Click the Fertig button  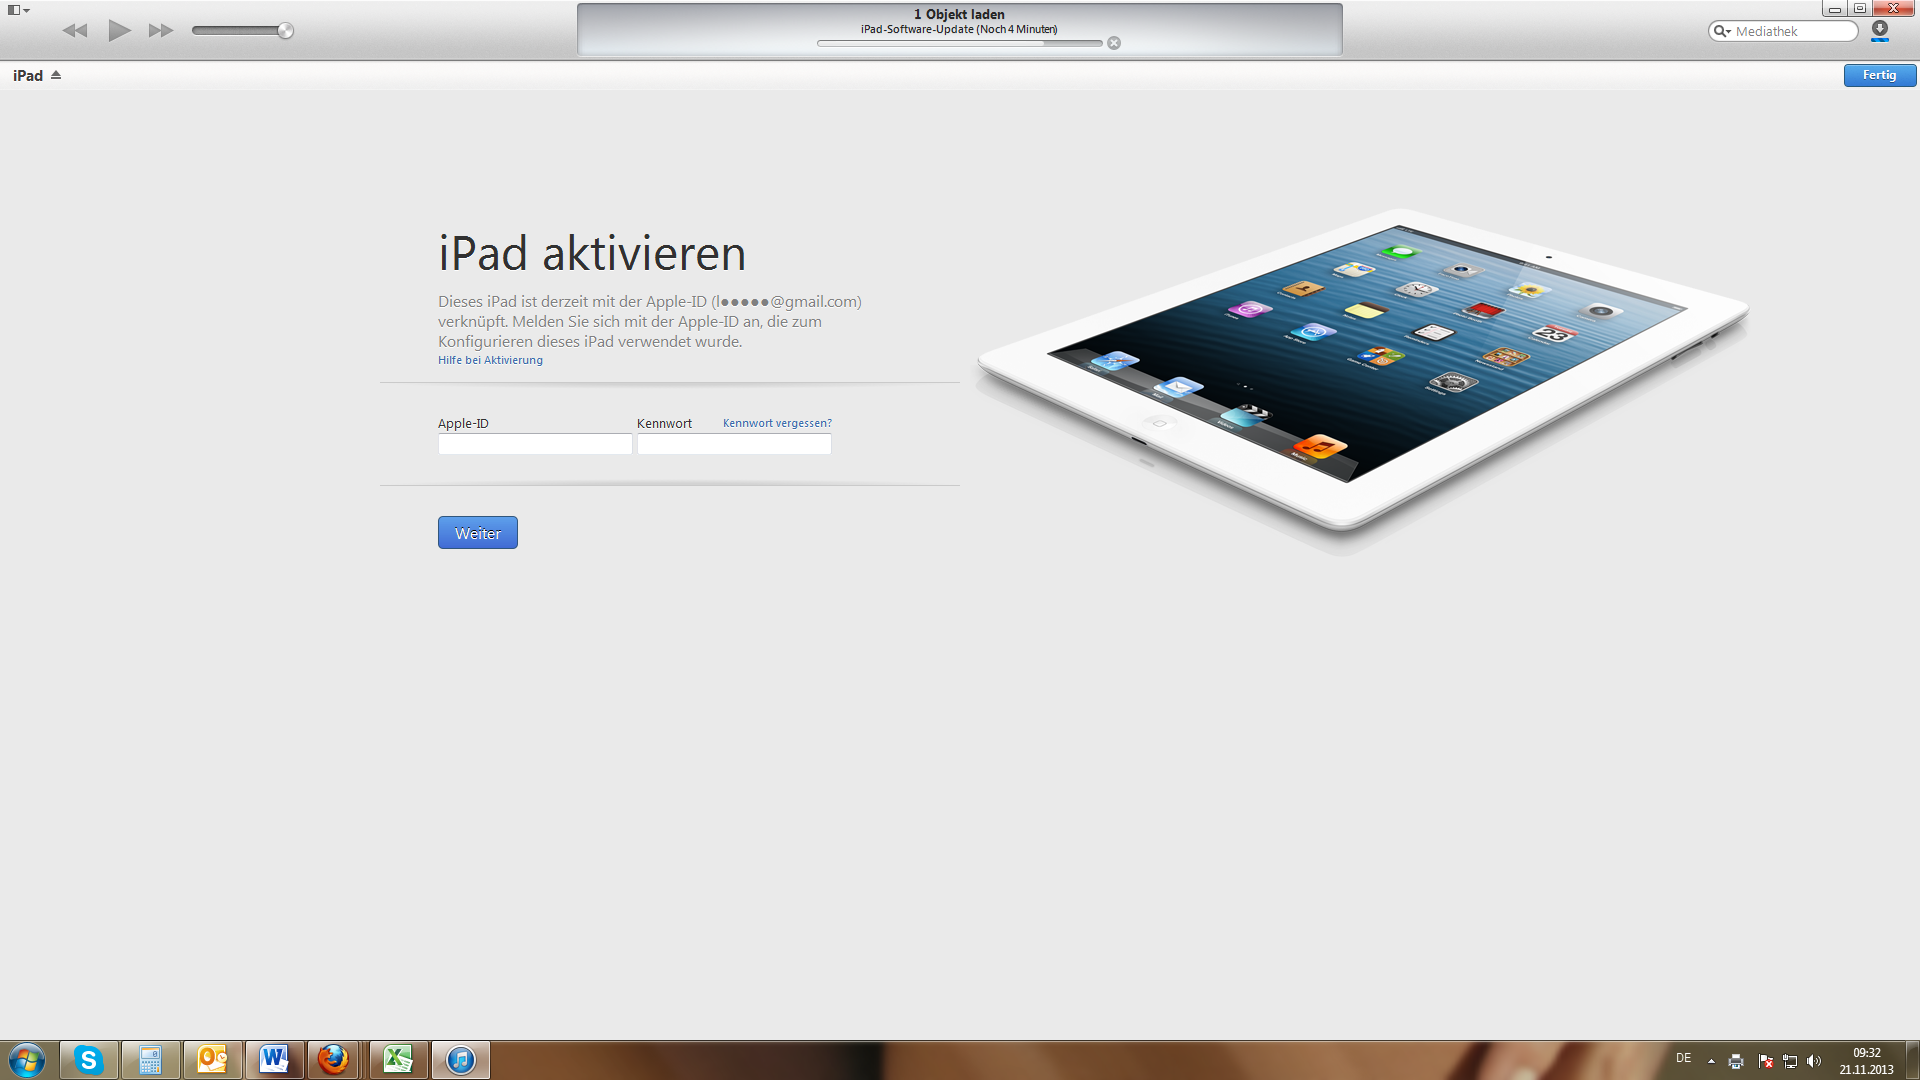1879,75
